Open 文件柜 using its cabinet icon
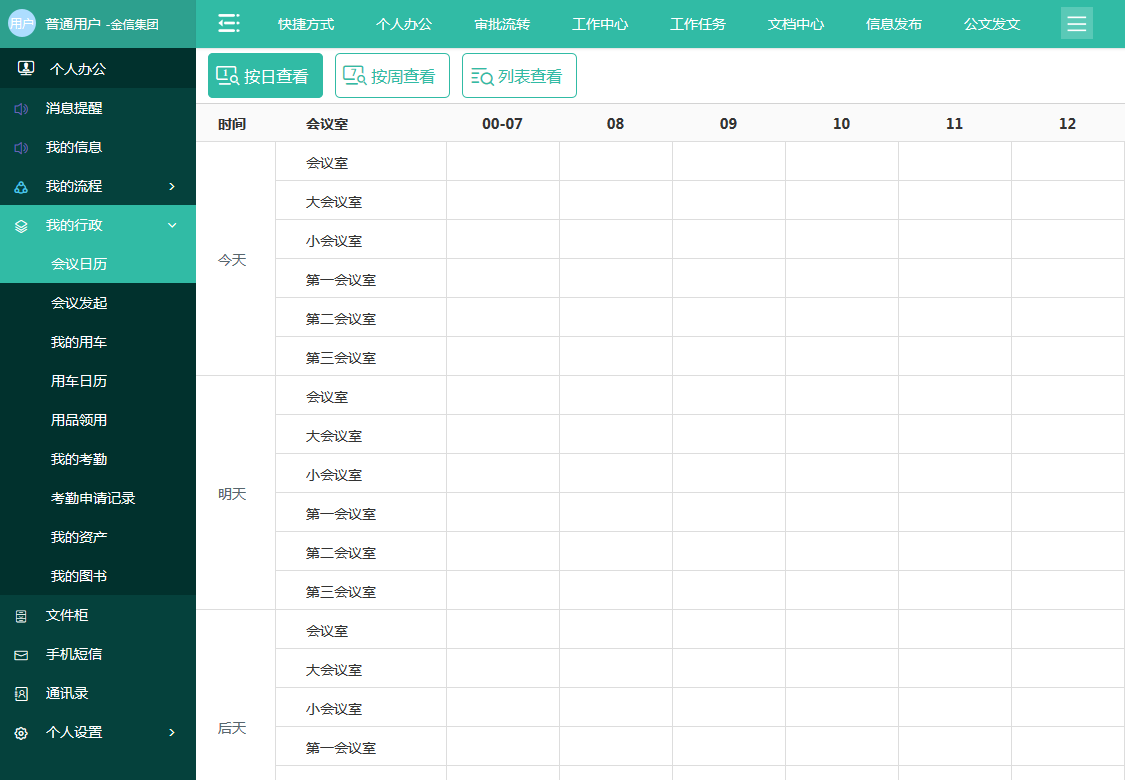This screenshot has width=1125, height=780. (20, 616)
